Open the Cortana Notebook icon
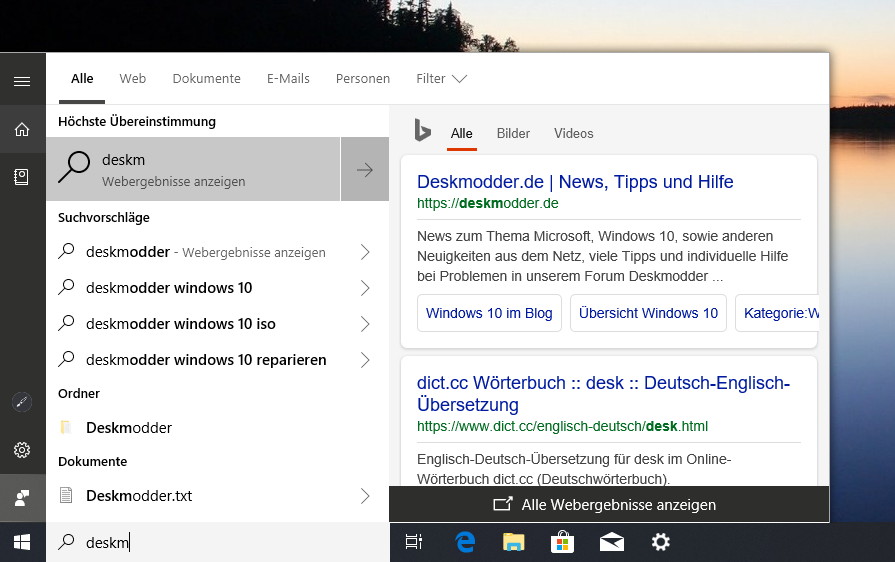This screenshot has height=562, width=895. pyautogui.click(x=22, y=177)
